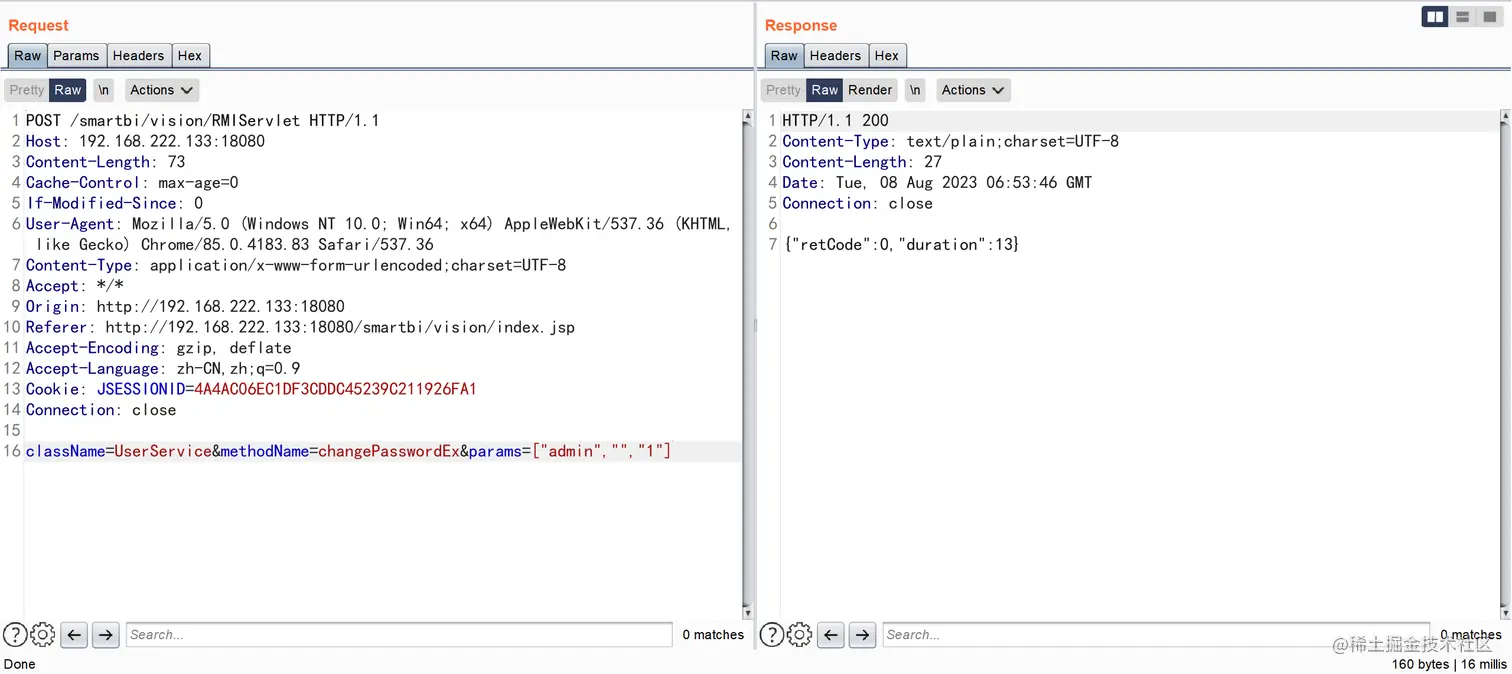Open Request Actions dropdown
This screenshot has height=674, width=1512.
[x=161, y=90]
